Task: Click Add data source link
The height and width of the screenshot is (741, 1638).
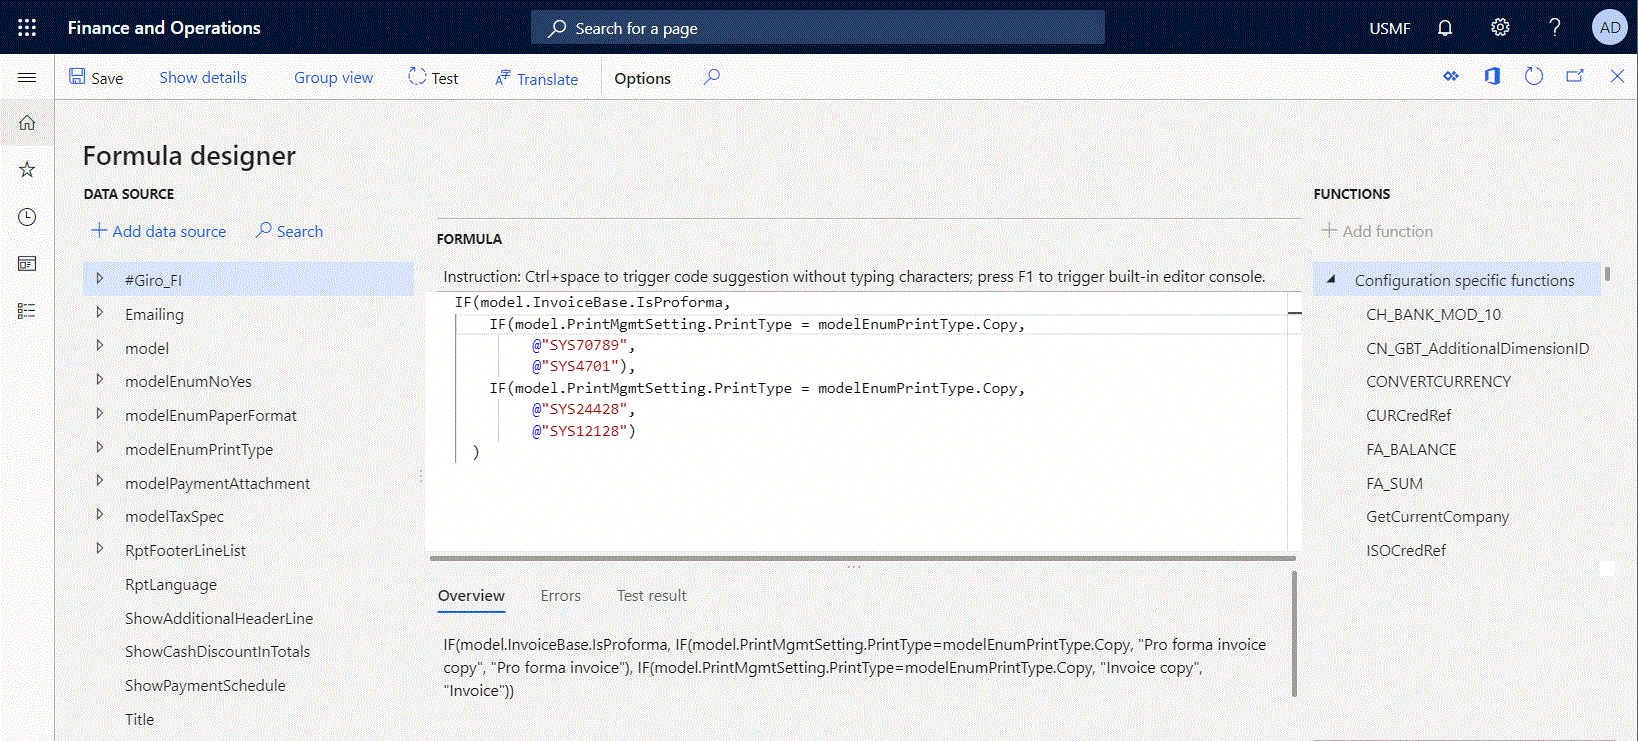Action: pos(159,231)
